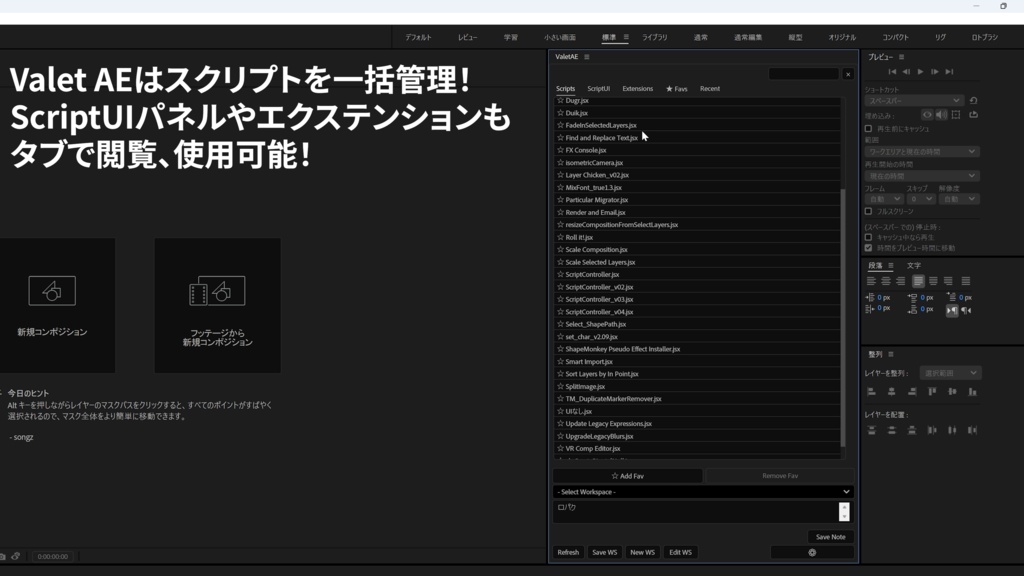Viewport: 1024px width, 576px height.
Task: Click the Add Fav button
Action: [x=628, y=475]
